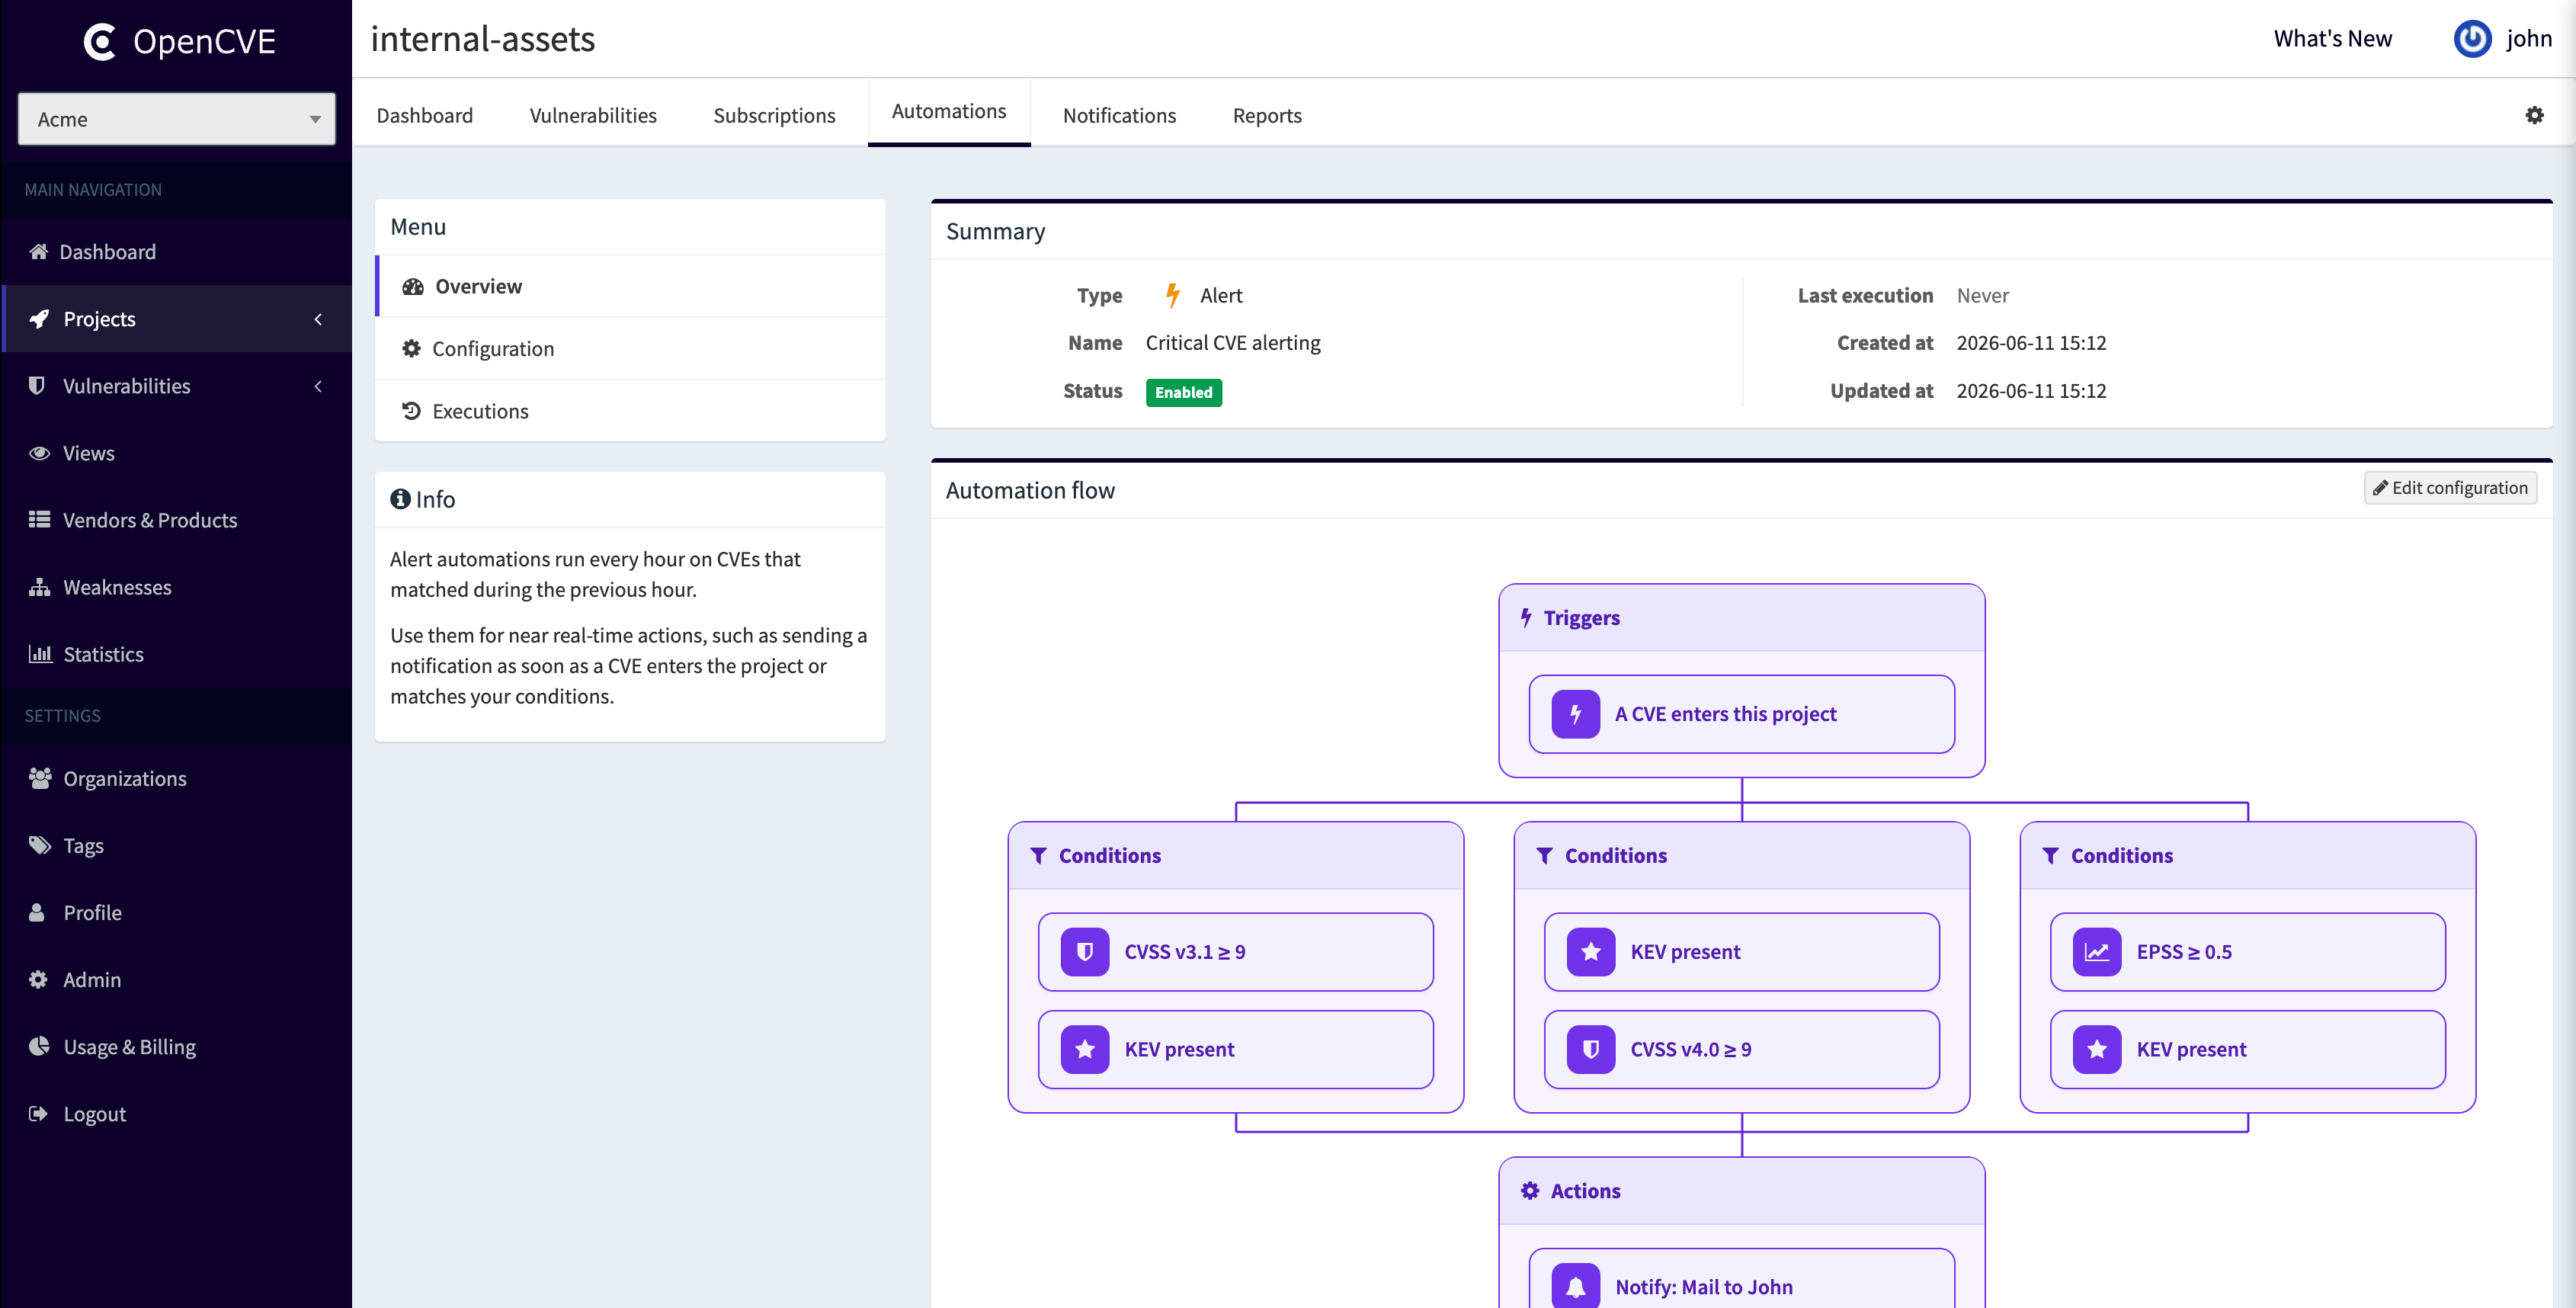Screen dimensions: 2576x1308
Task: Click the Last execution 'Never' value
Action: click(1982, 295)
